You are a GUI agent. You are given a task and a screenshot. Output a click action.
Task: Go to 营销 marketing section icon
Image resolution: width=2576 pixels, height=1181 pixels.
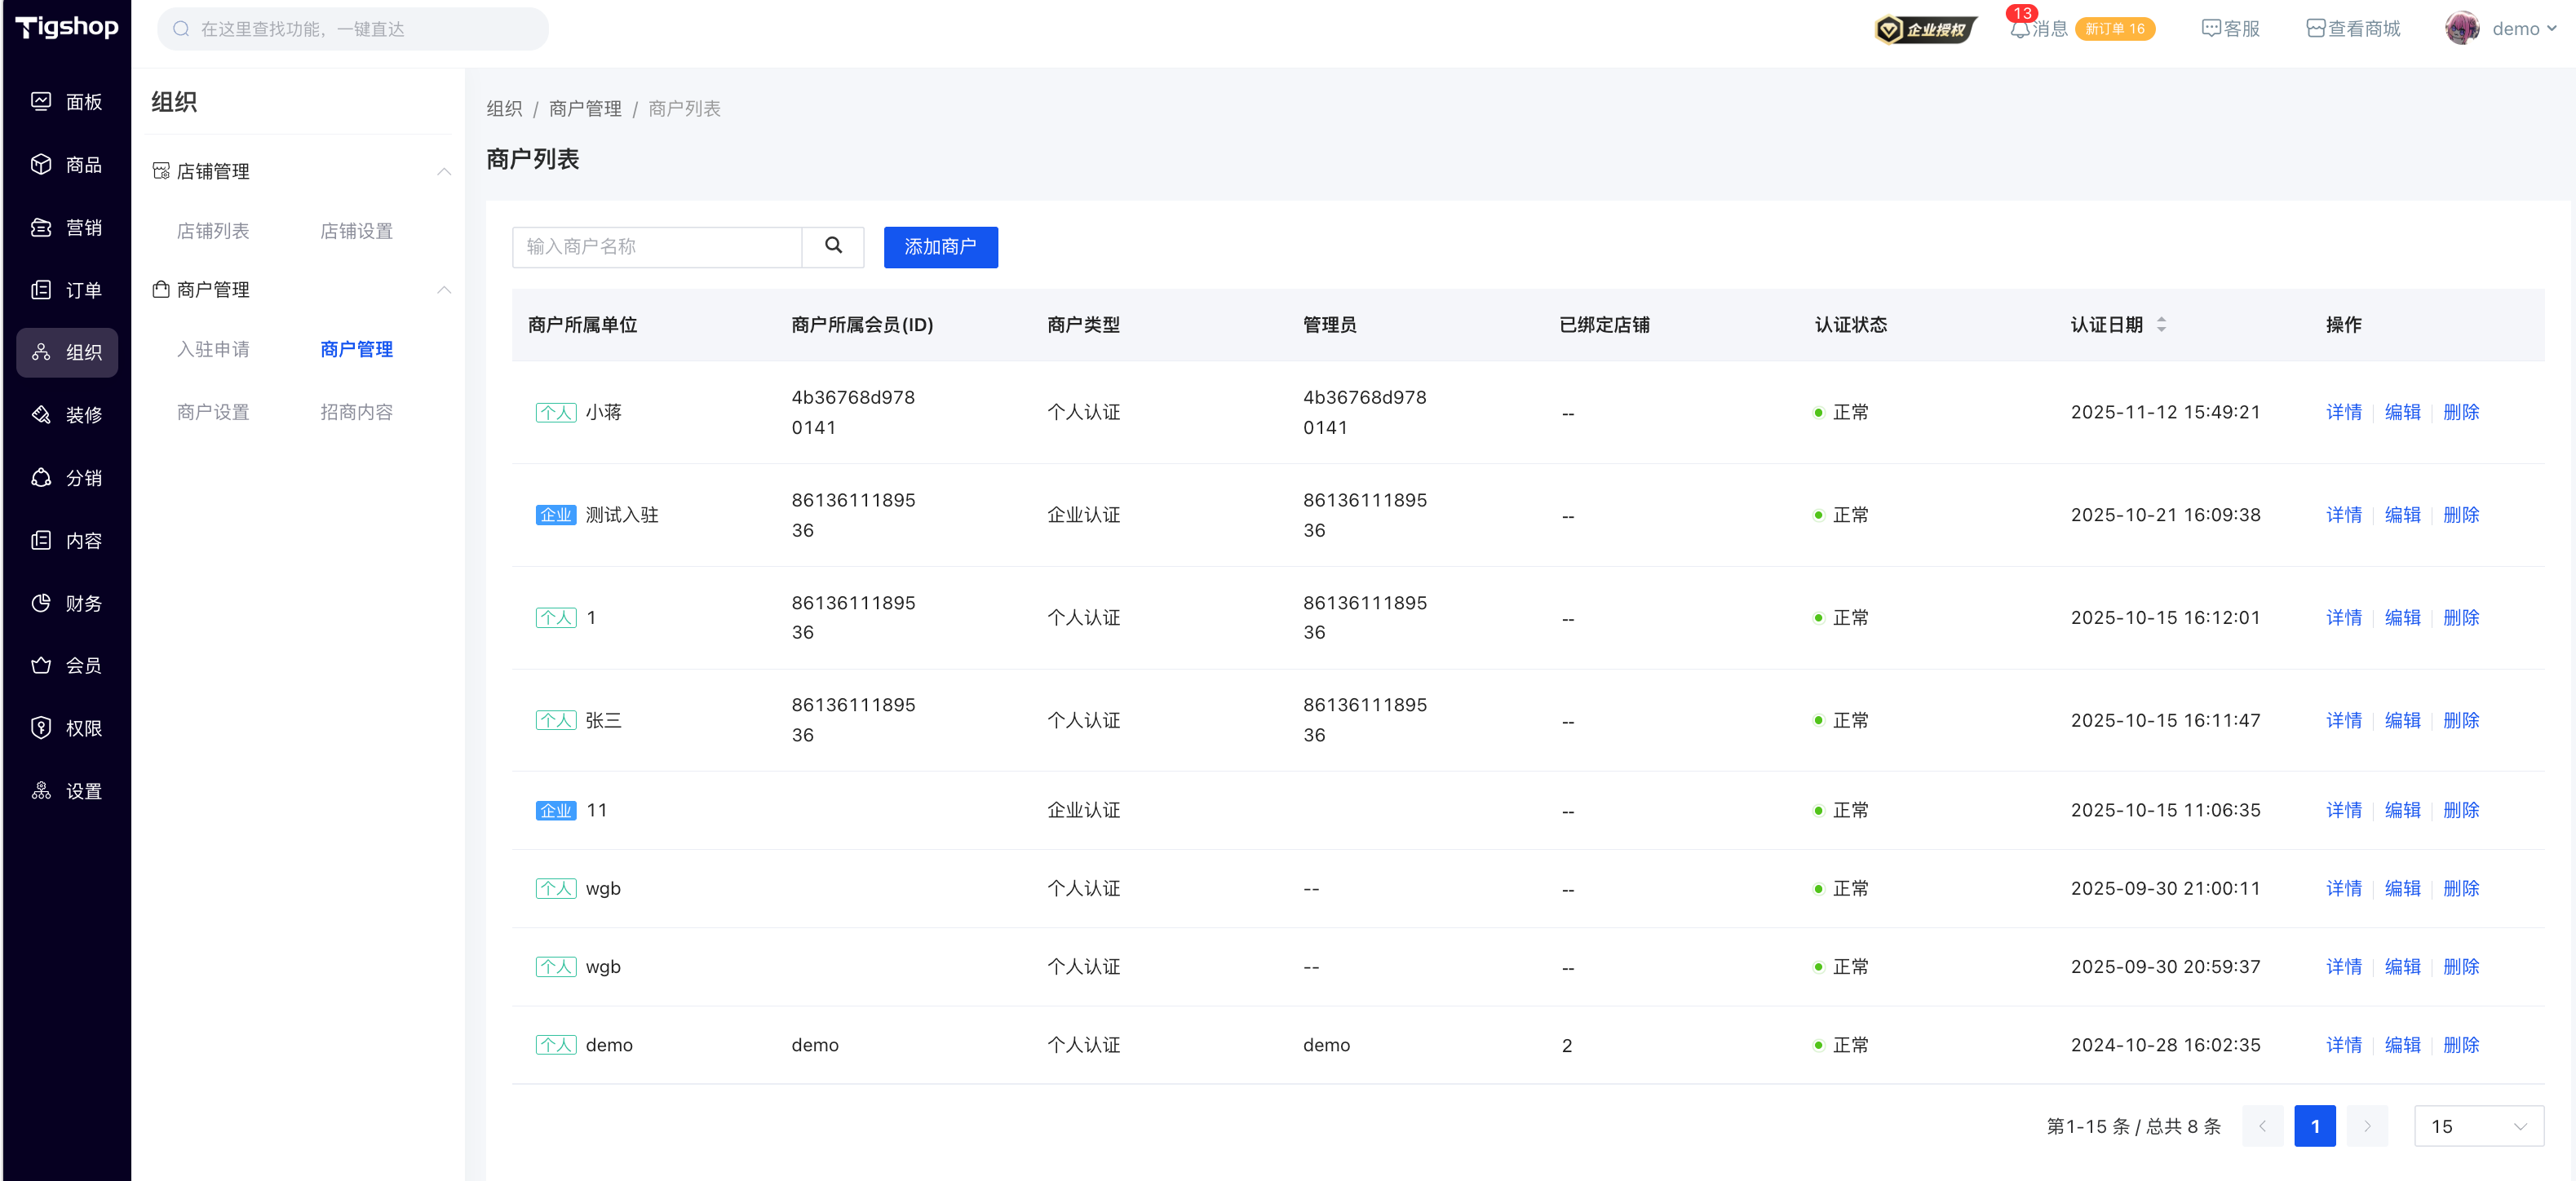[x=41, y=227]
